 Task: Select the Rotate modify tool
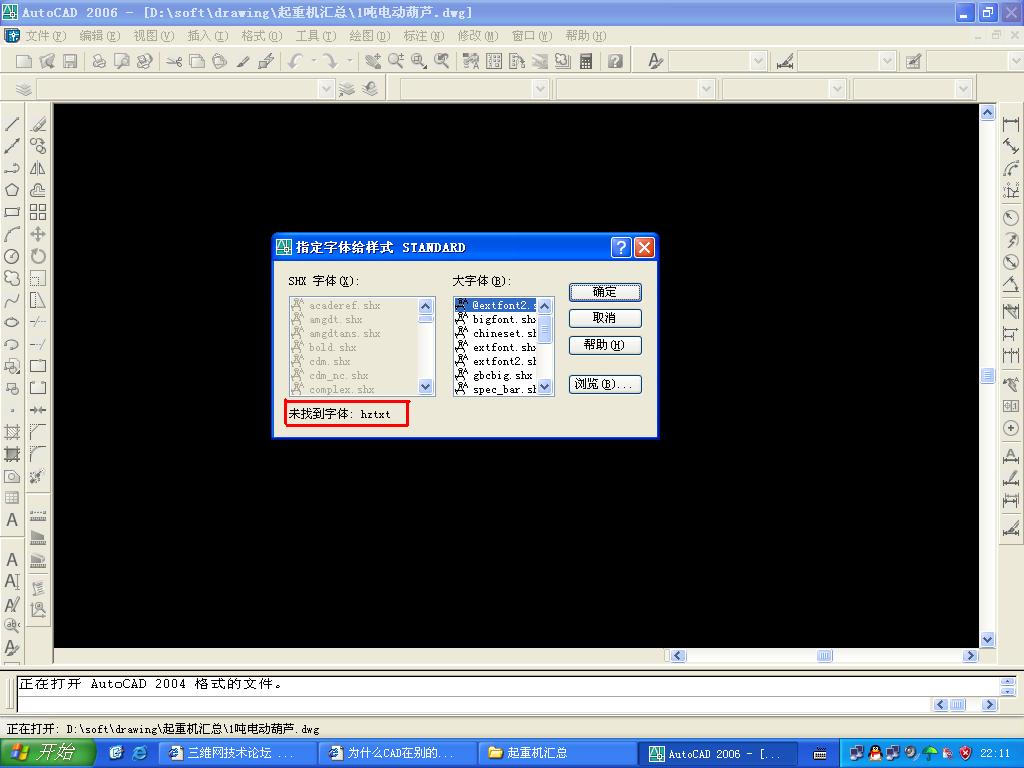38,256
